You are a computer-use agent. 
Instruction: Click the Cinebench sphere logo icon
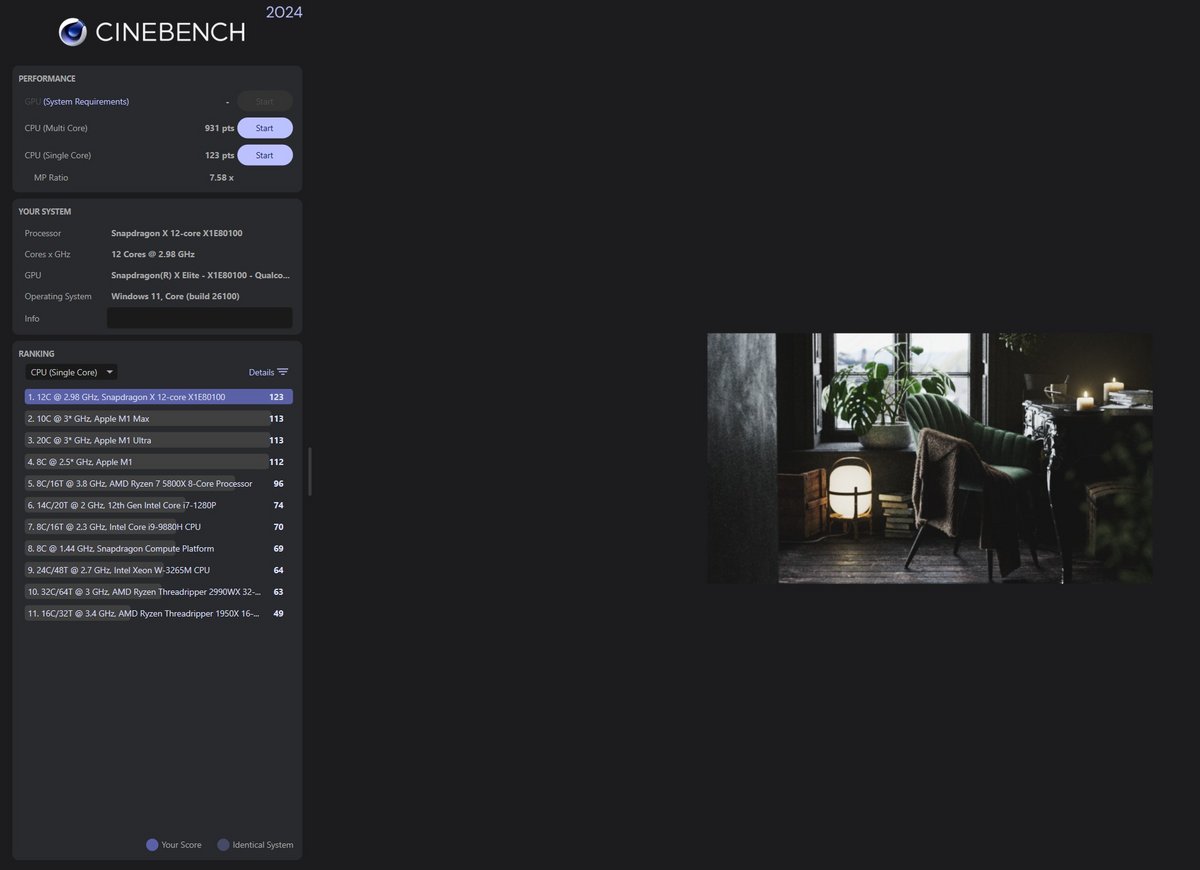point(73,32)
